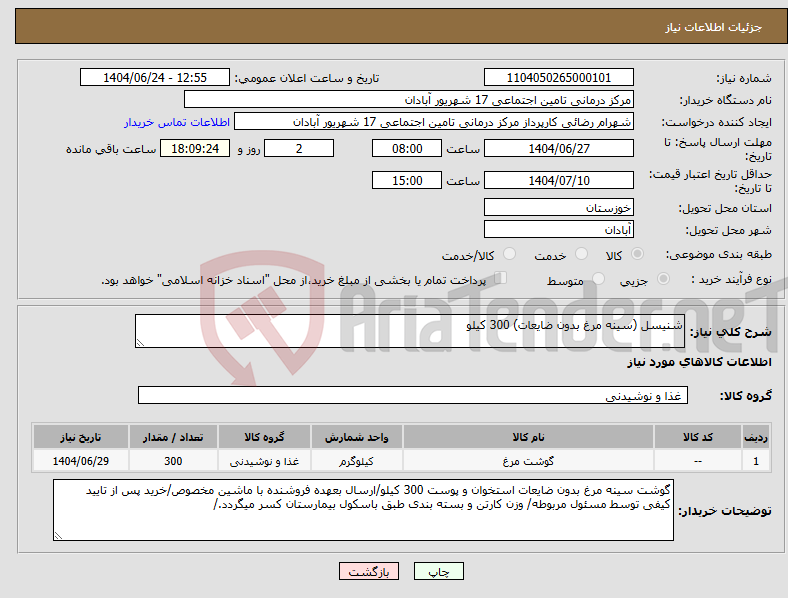Click the general description text area شنیسل
The image size is (788, 598).
[x=410, y=331]
